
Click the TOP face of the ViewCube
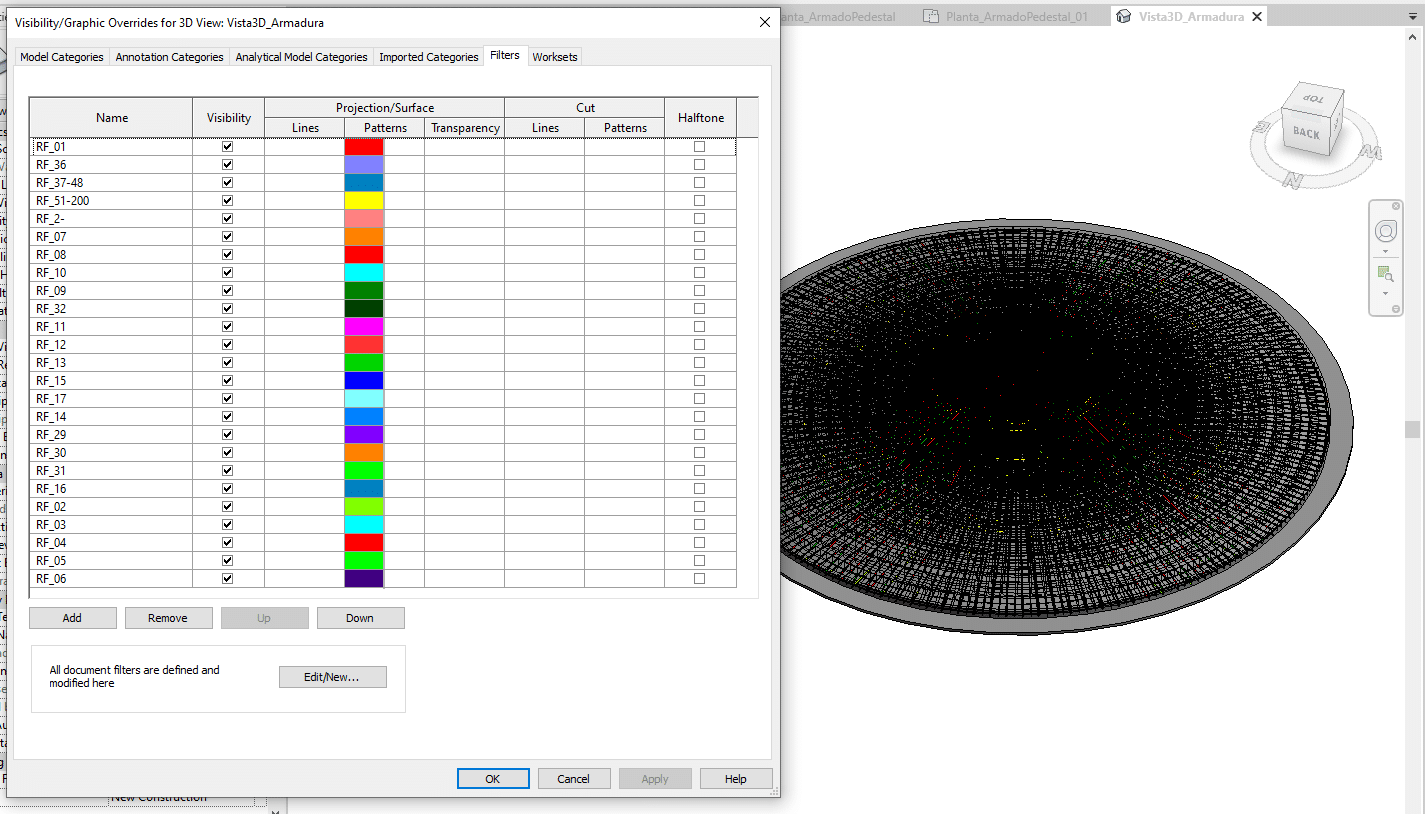click(1311, 100)
